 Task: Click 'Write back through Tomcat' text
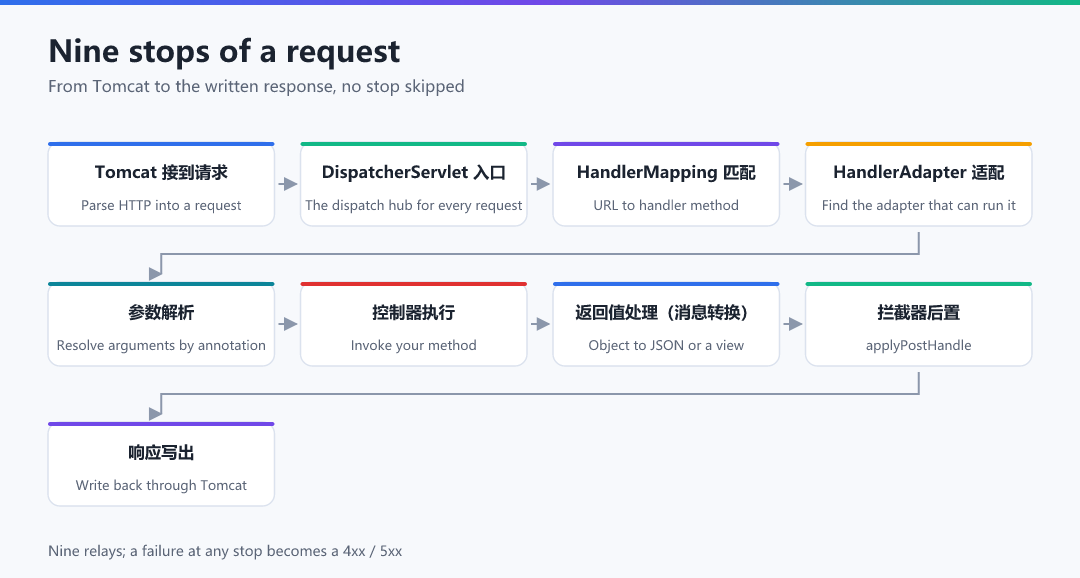coord(161,485)
